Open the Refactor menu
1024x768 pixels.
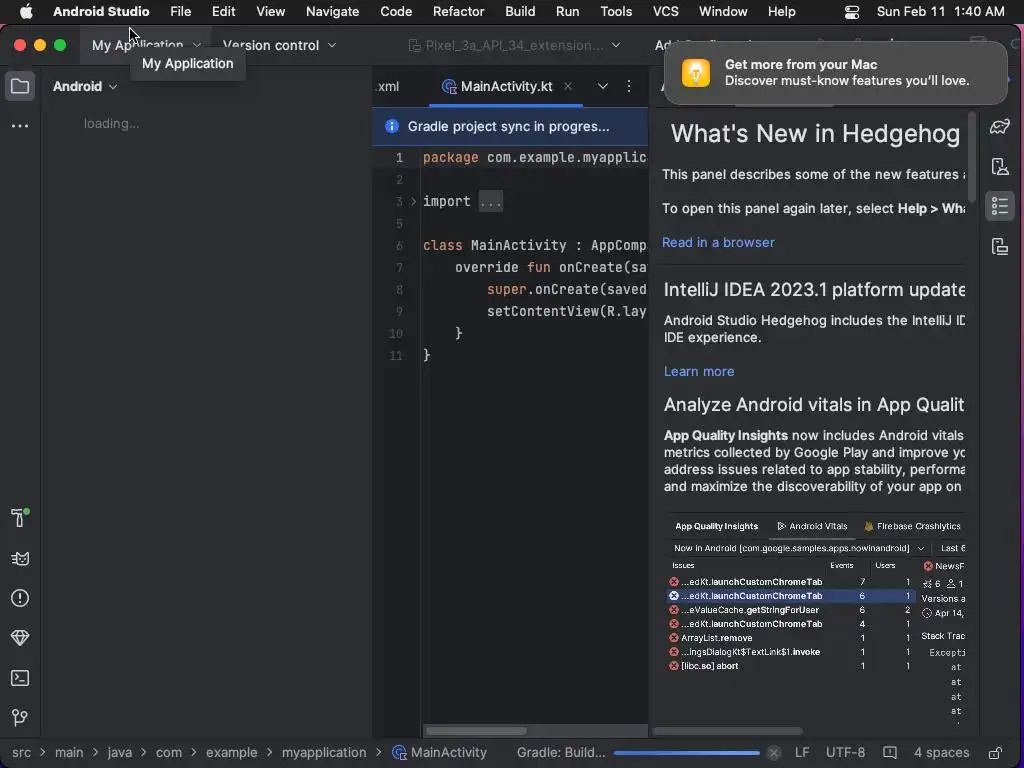pos(458,11)
